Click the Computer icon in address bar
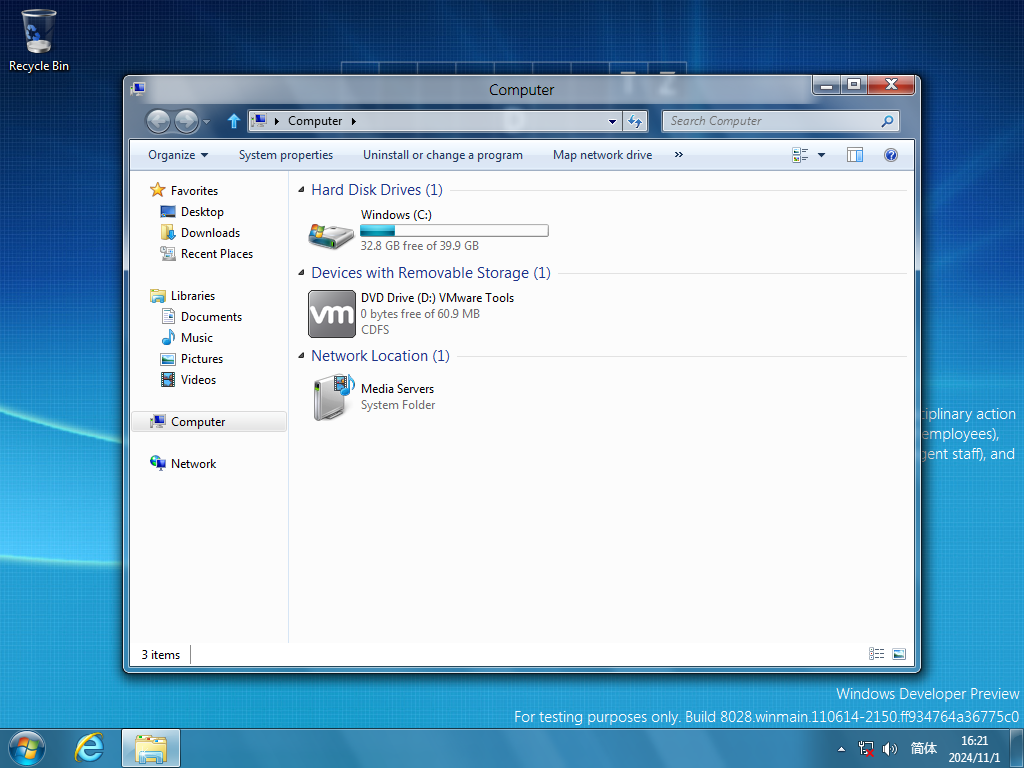Screen dimensions: 1024x768 coord(259,121)
